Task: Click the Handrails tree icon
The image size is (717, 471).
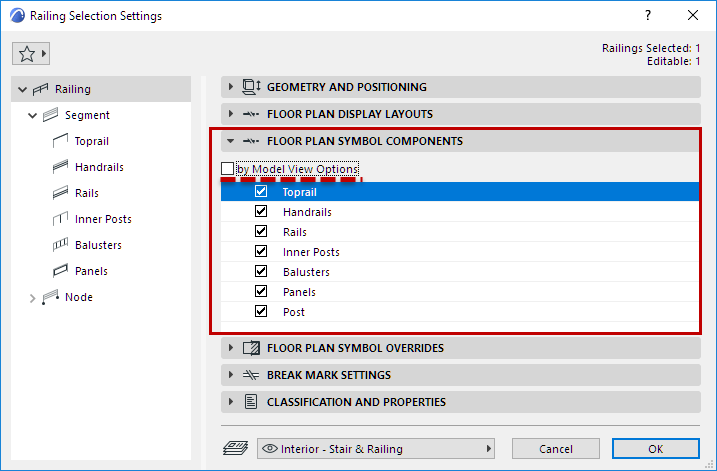Action: (58, 167)
